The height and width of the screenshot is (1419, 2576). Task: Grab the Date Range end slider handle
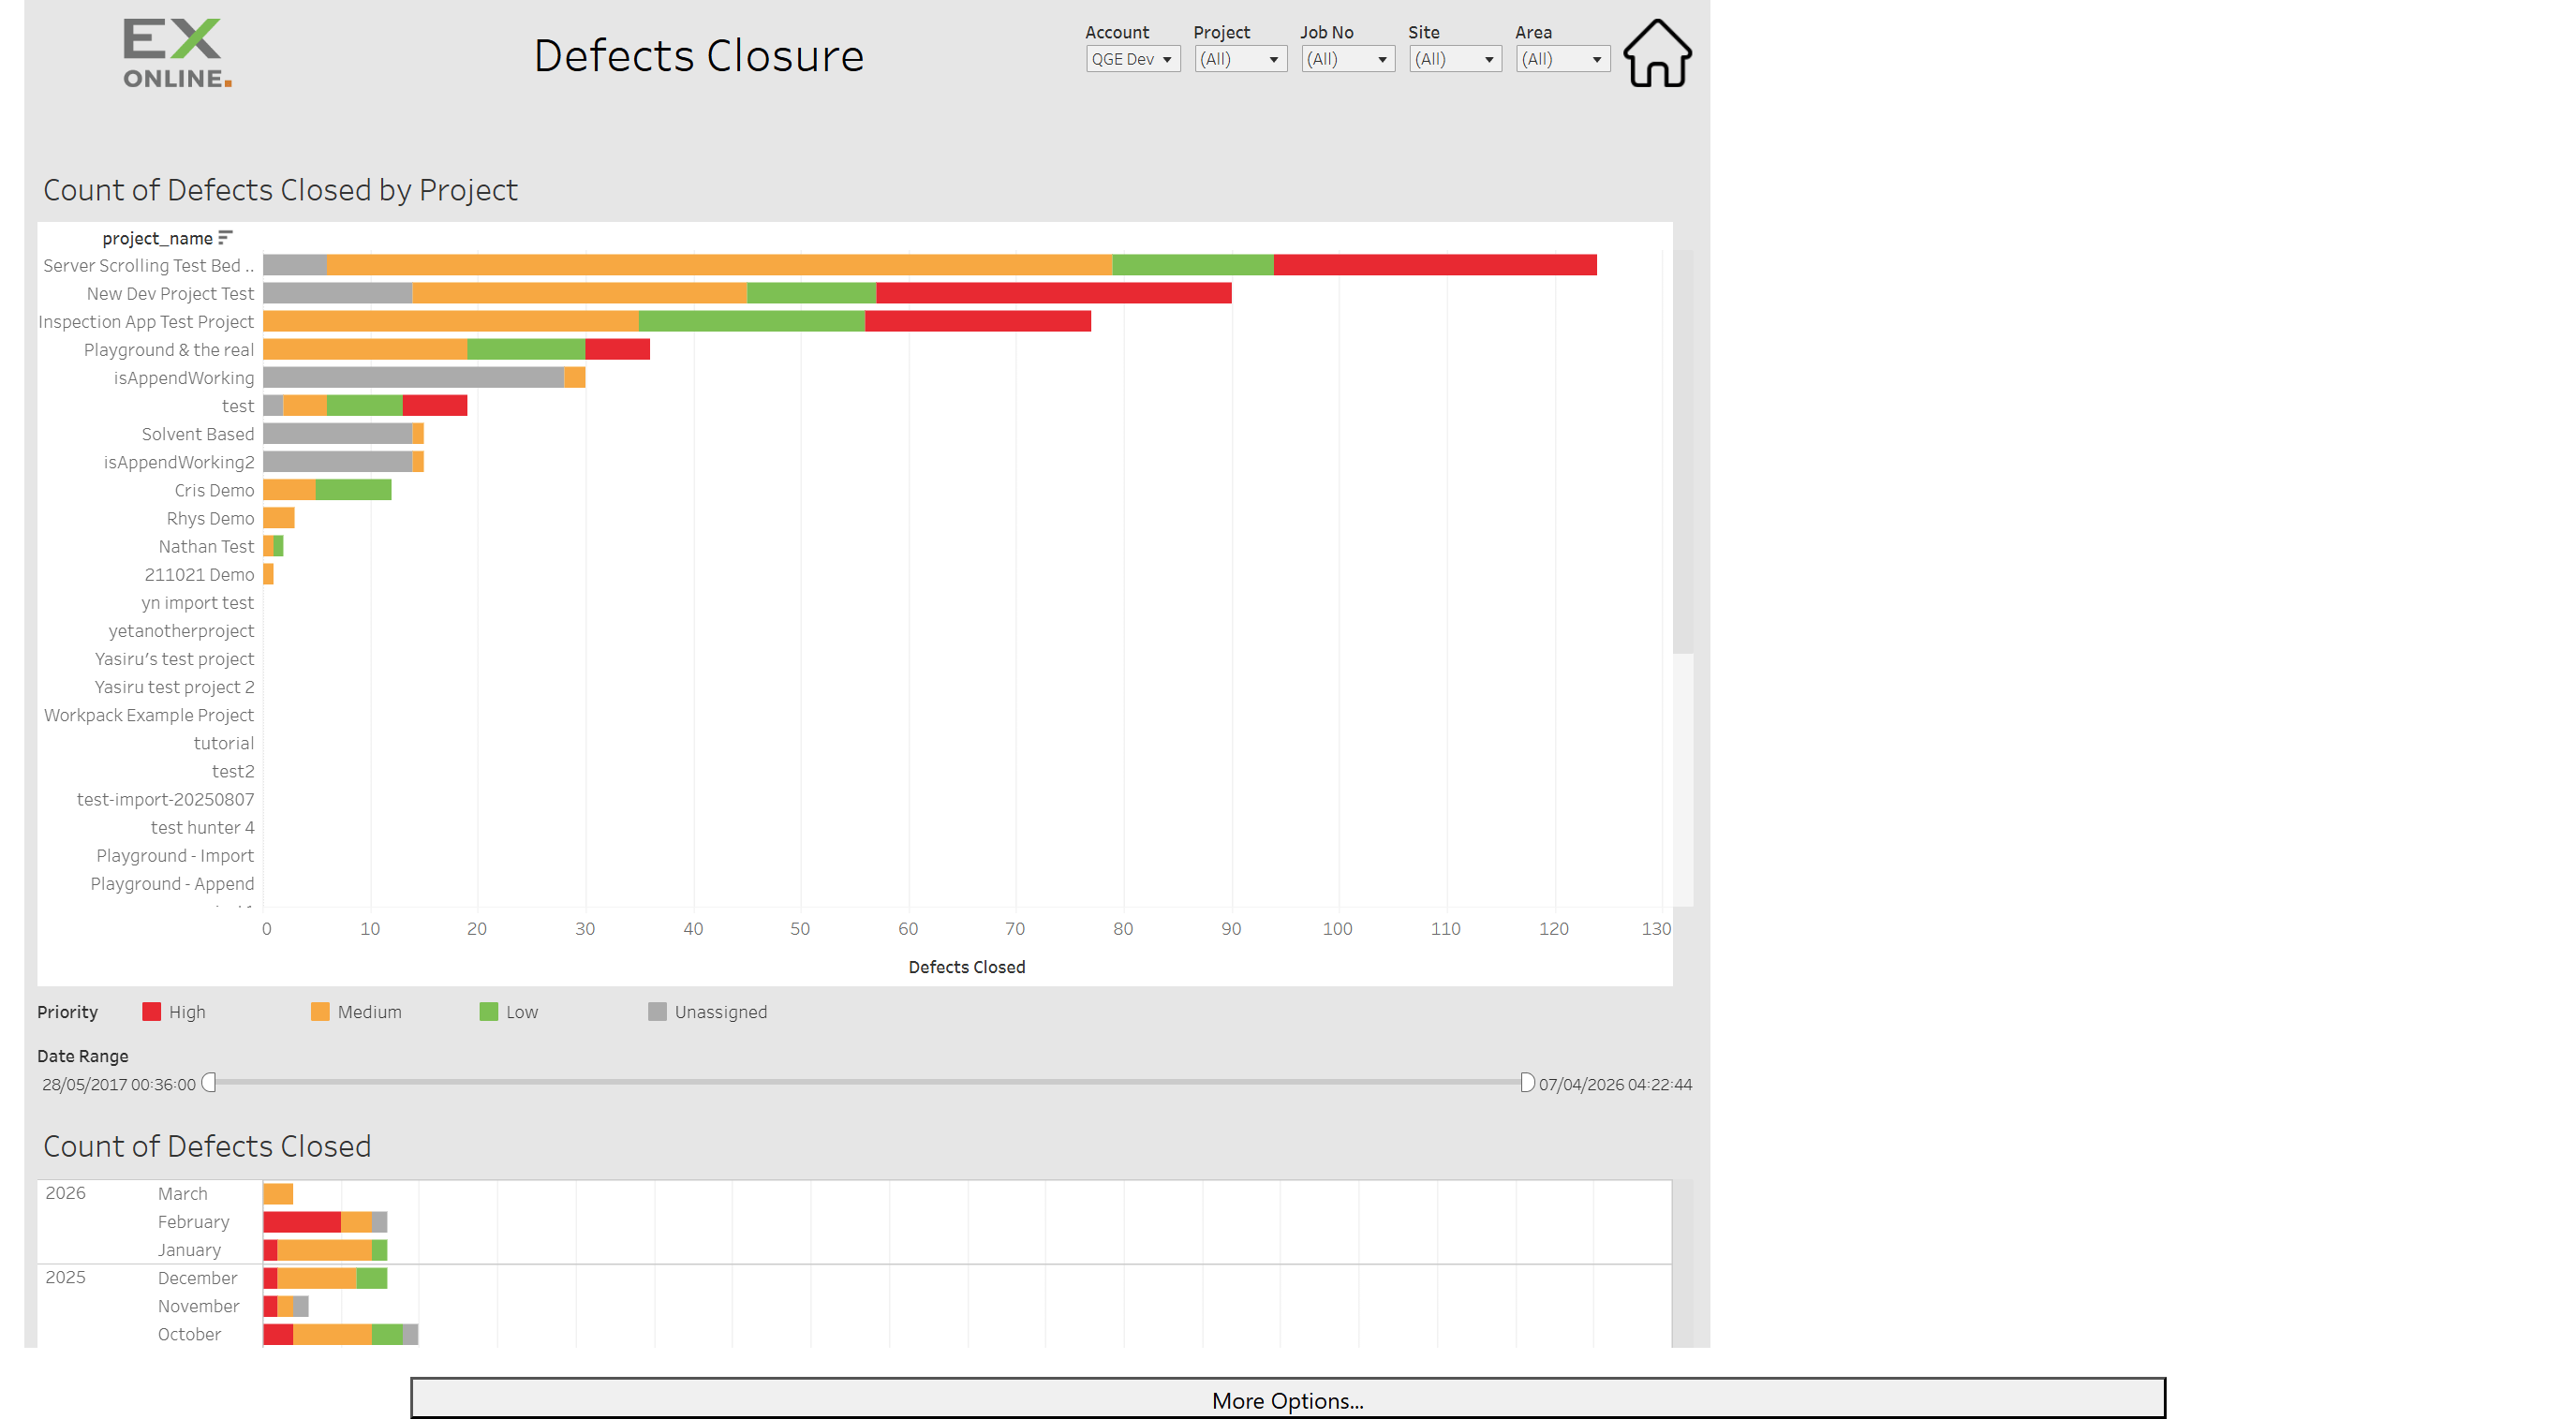[1527, 1083]
